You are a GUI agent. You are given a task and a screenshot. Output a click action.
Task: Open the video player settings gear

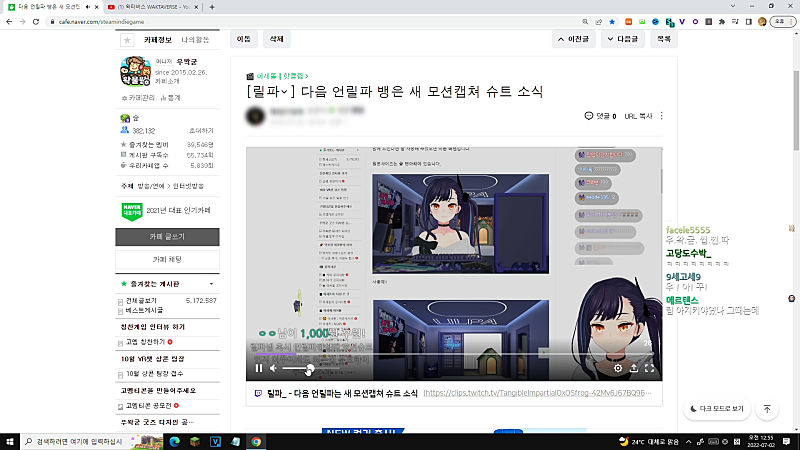coord(617,368)
